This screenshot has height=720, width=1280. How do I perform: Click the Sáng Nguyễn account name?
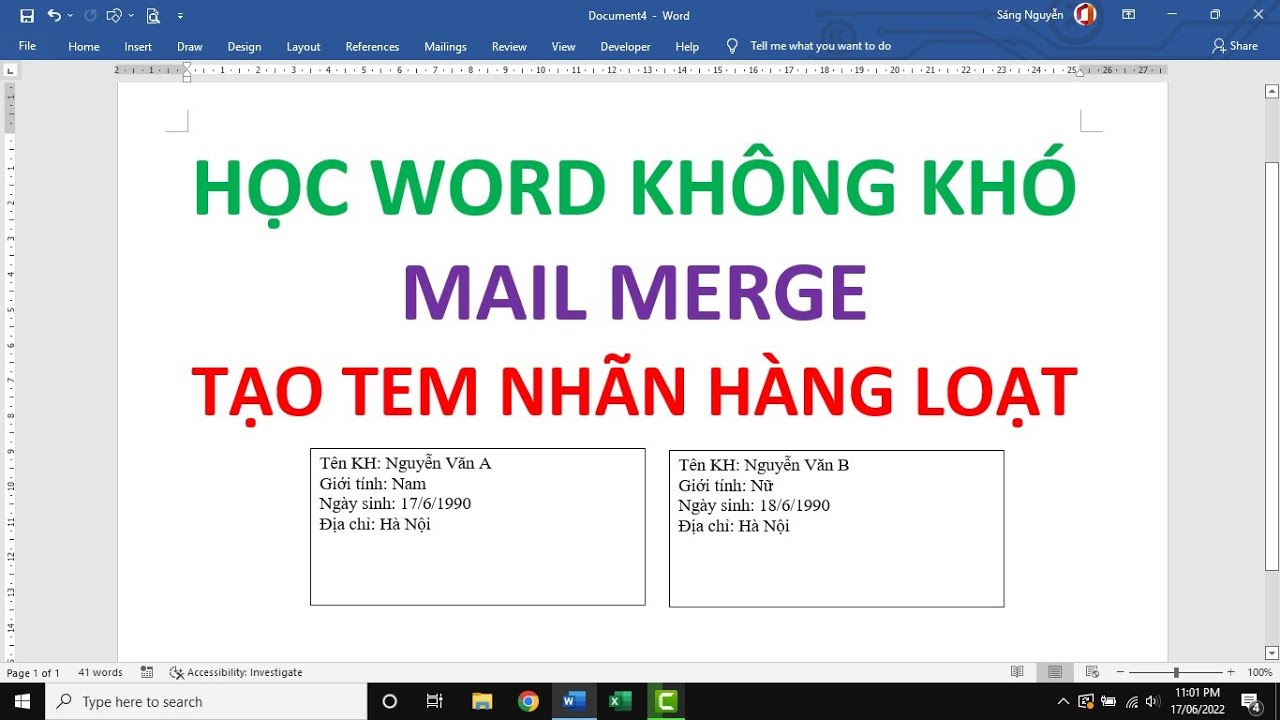[1030, 15]
